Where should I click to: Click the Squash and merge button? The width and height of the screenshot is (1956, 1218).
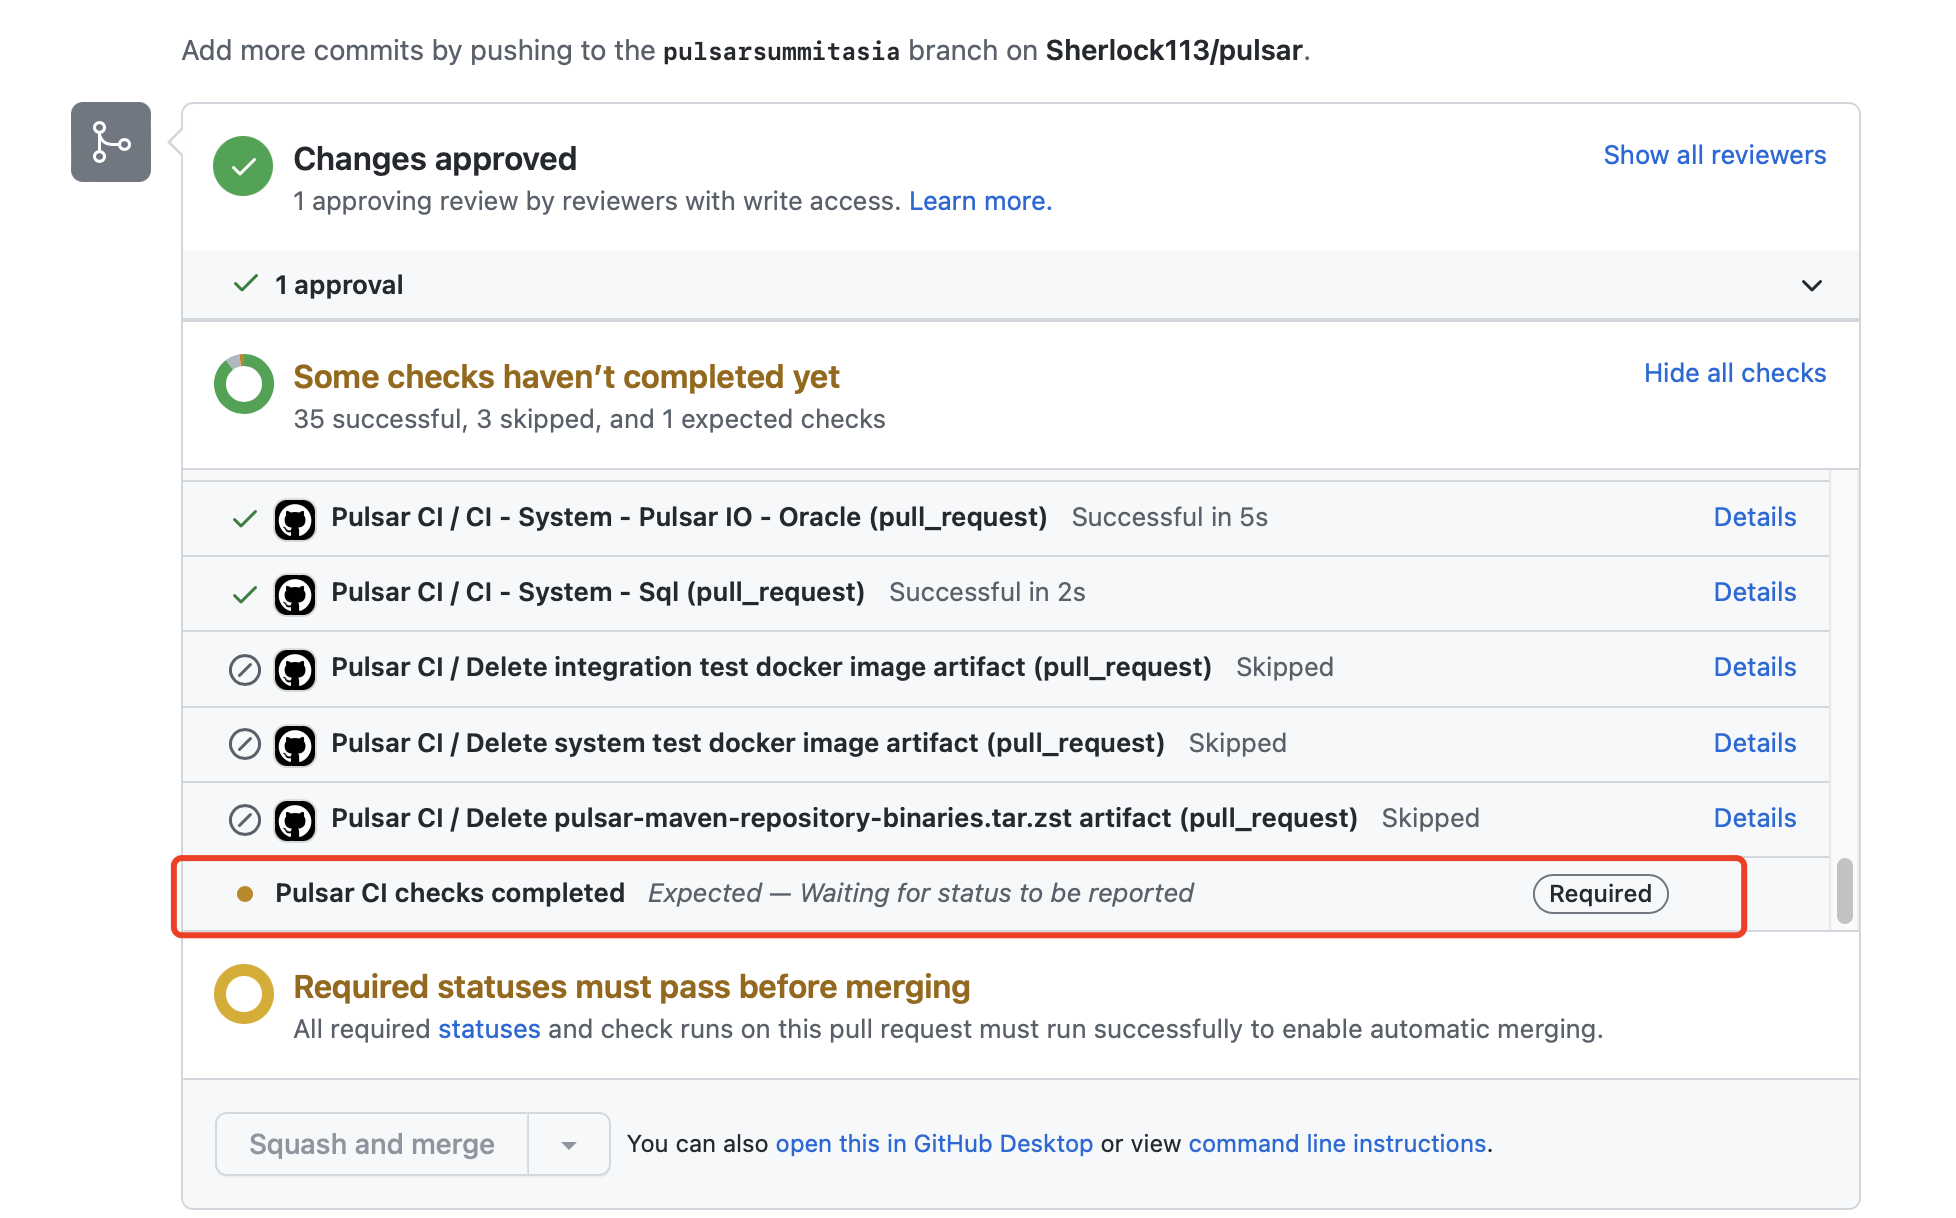point(372,1144)
